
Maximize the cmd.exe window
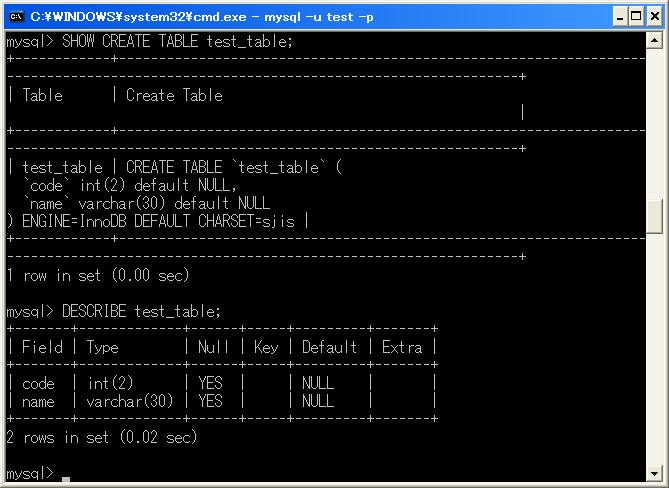633,15
